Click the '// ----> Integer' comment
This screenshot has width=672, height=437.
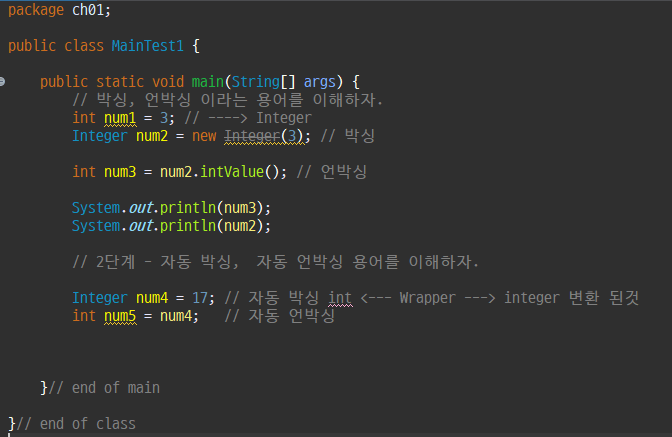[x=248, y=118]
